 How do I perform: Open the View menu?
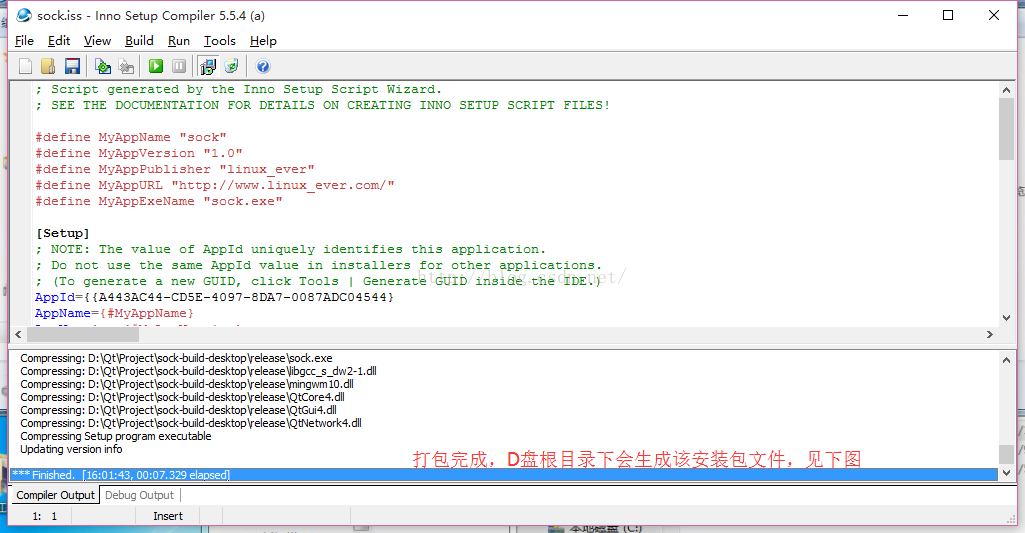(97, 41)
